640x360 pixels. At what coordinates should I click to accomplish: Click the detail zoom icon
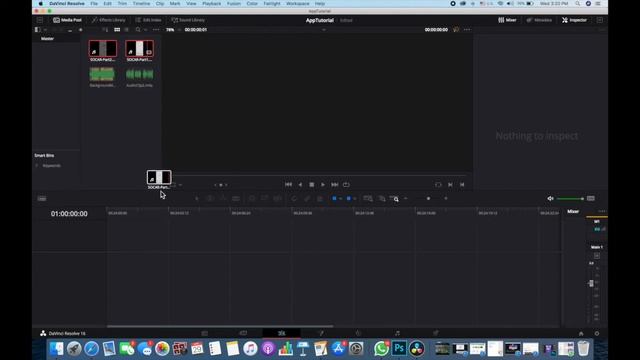pos(382,199)
